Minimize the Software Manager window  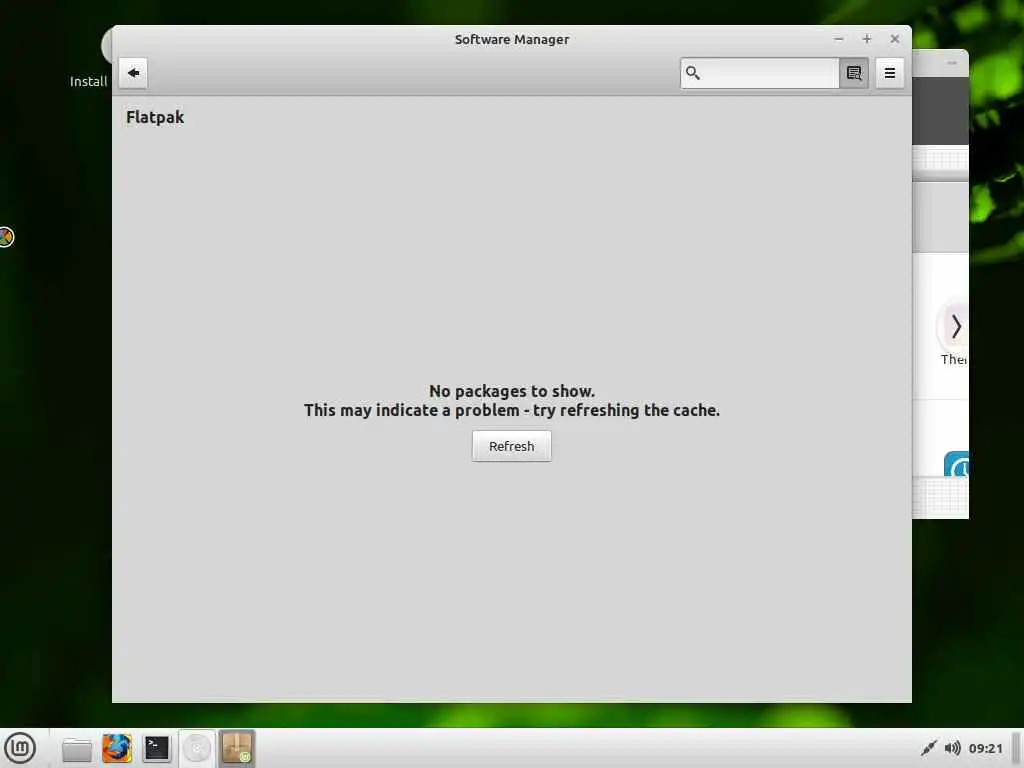839,39
